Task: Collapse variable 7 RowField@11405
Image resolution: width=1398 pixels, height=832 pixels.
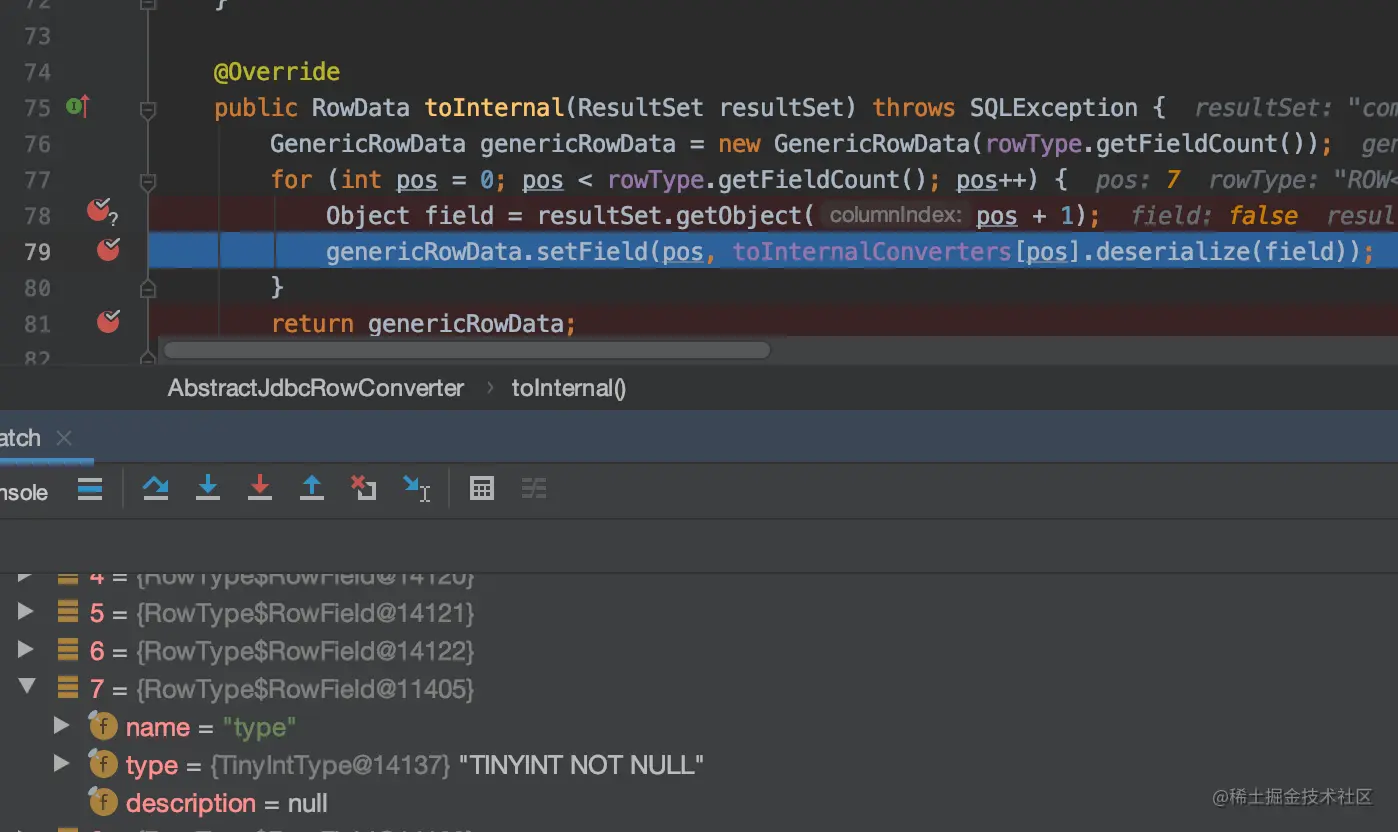Action: tap(27, 687)
